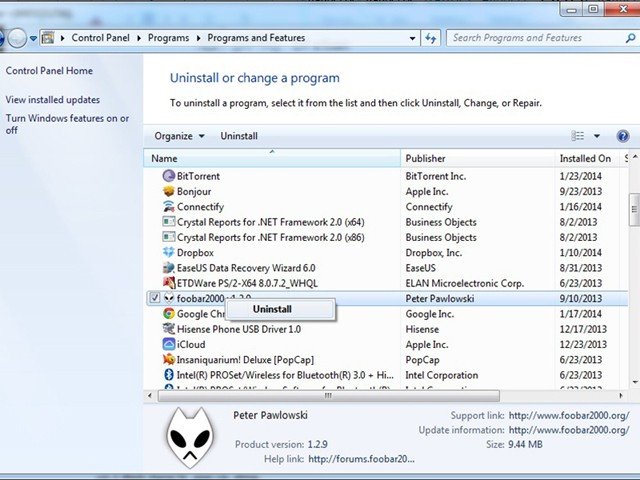
Task: Click the change view icon
Action: [x=577, y=136]
